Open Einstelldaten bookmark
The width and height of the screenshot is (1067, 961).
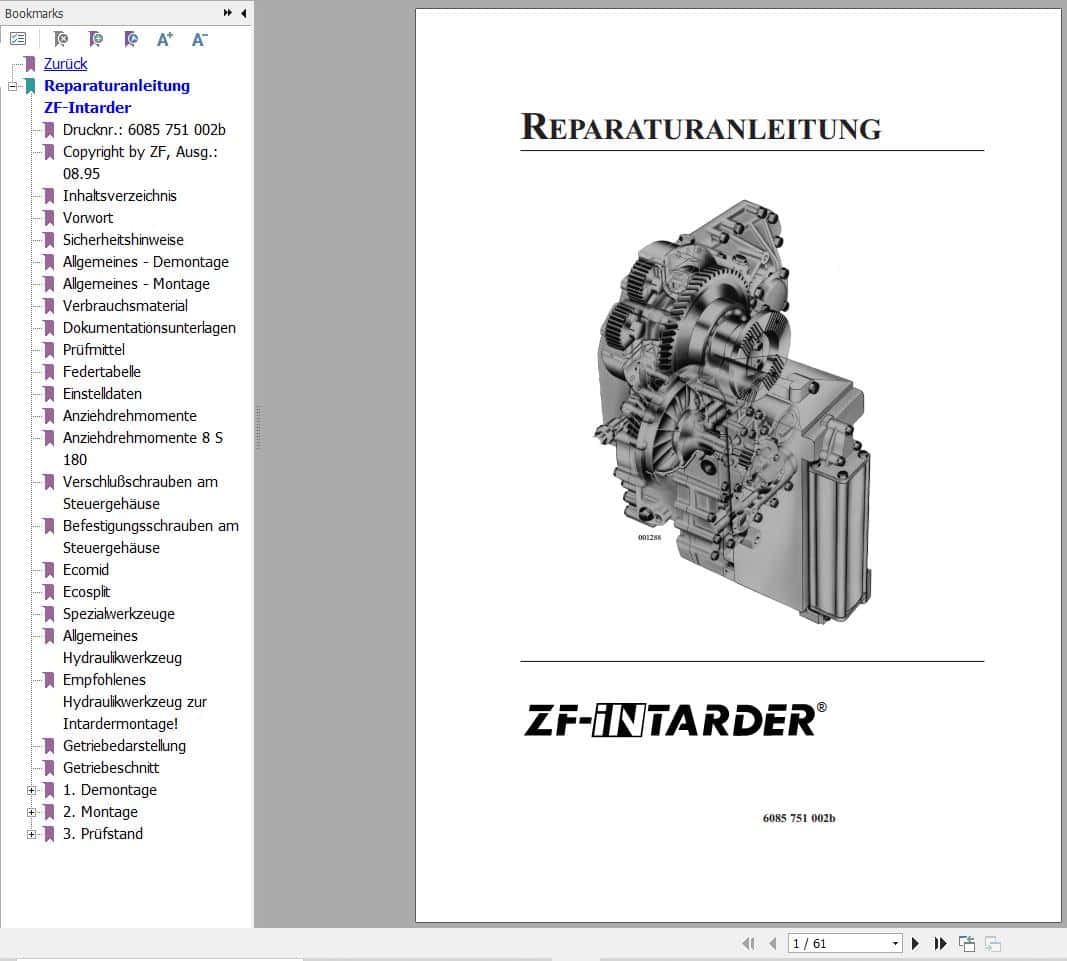point(102,394)
